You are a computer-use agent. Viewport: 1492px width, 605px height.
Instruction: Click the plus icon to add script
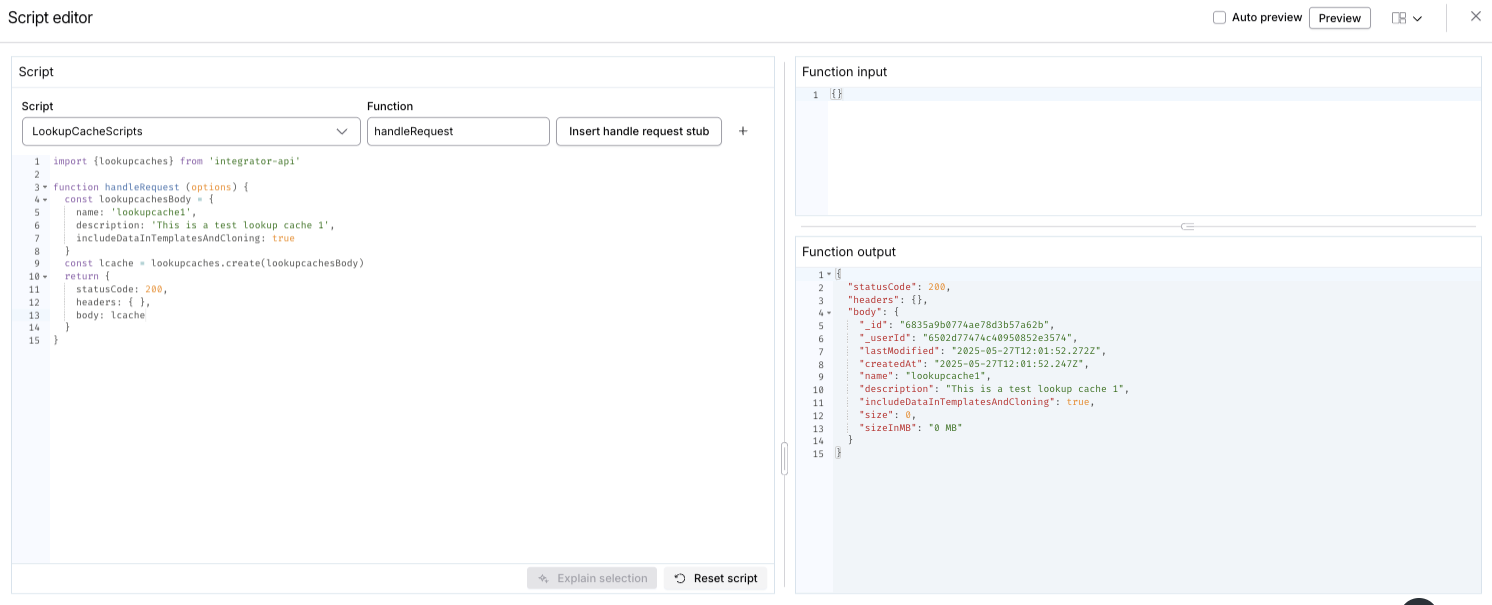click(743, 131)
